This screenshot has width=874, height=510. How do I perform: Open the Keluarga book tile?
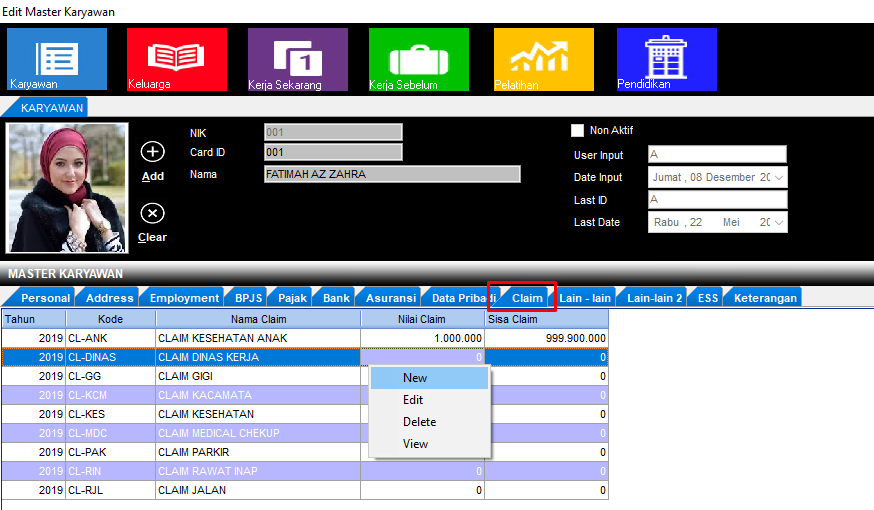177,59
